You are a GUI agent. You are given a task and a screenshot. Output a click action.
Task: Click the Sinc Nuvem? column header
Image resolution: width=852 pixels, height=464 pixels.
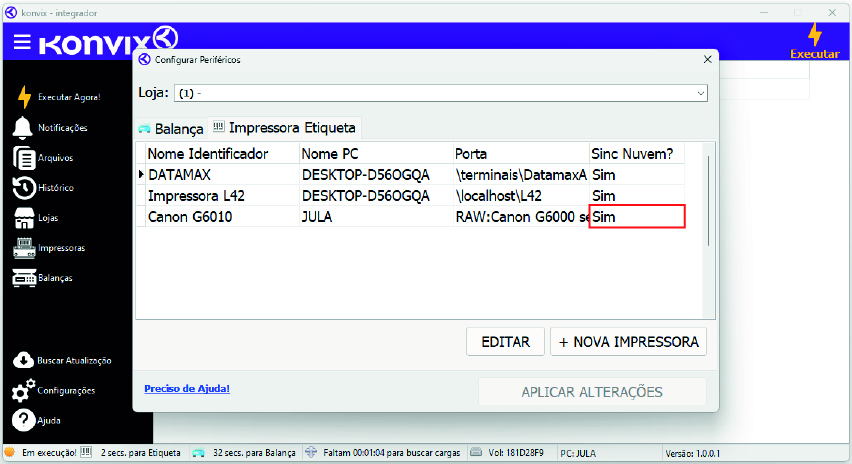(637, 154)
